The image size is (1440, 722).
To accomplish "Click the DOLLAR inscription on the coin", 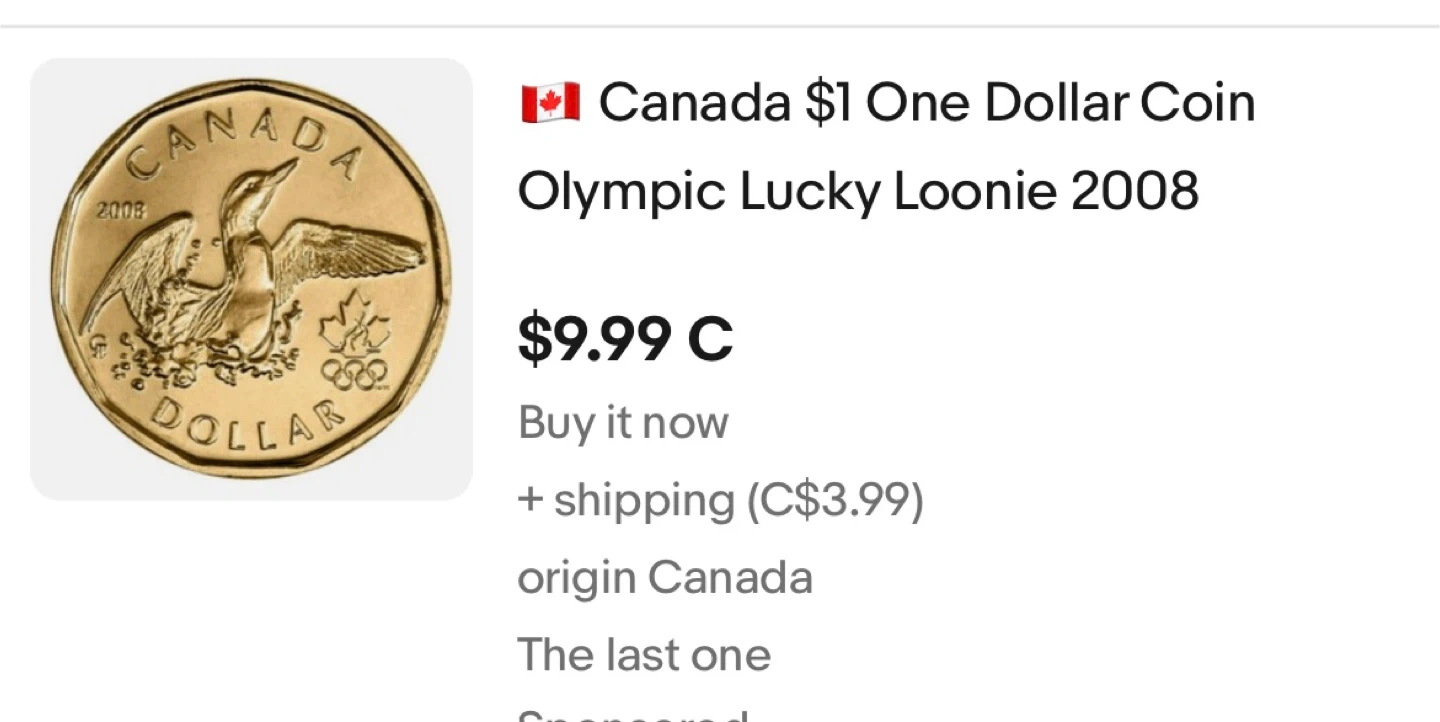I will (245, 422).
